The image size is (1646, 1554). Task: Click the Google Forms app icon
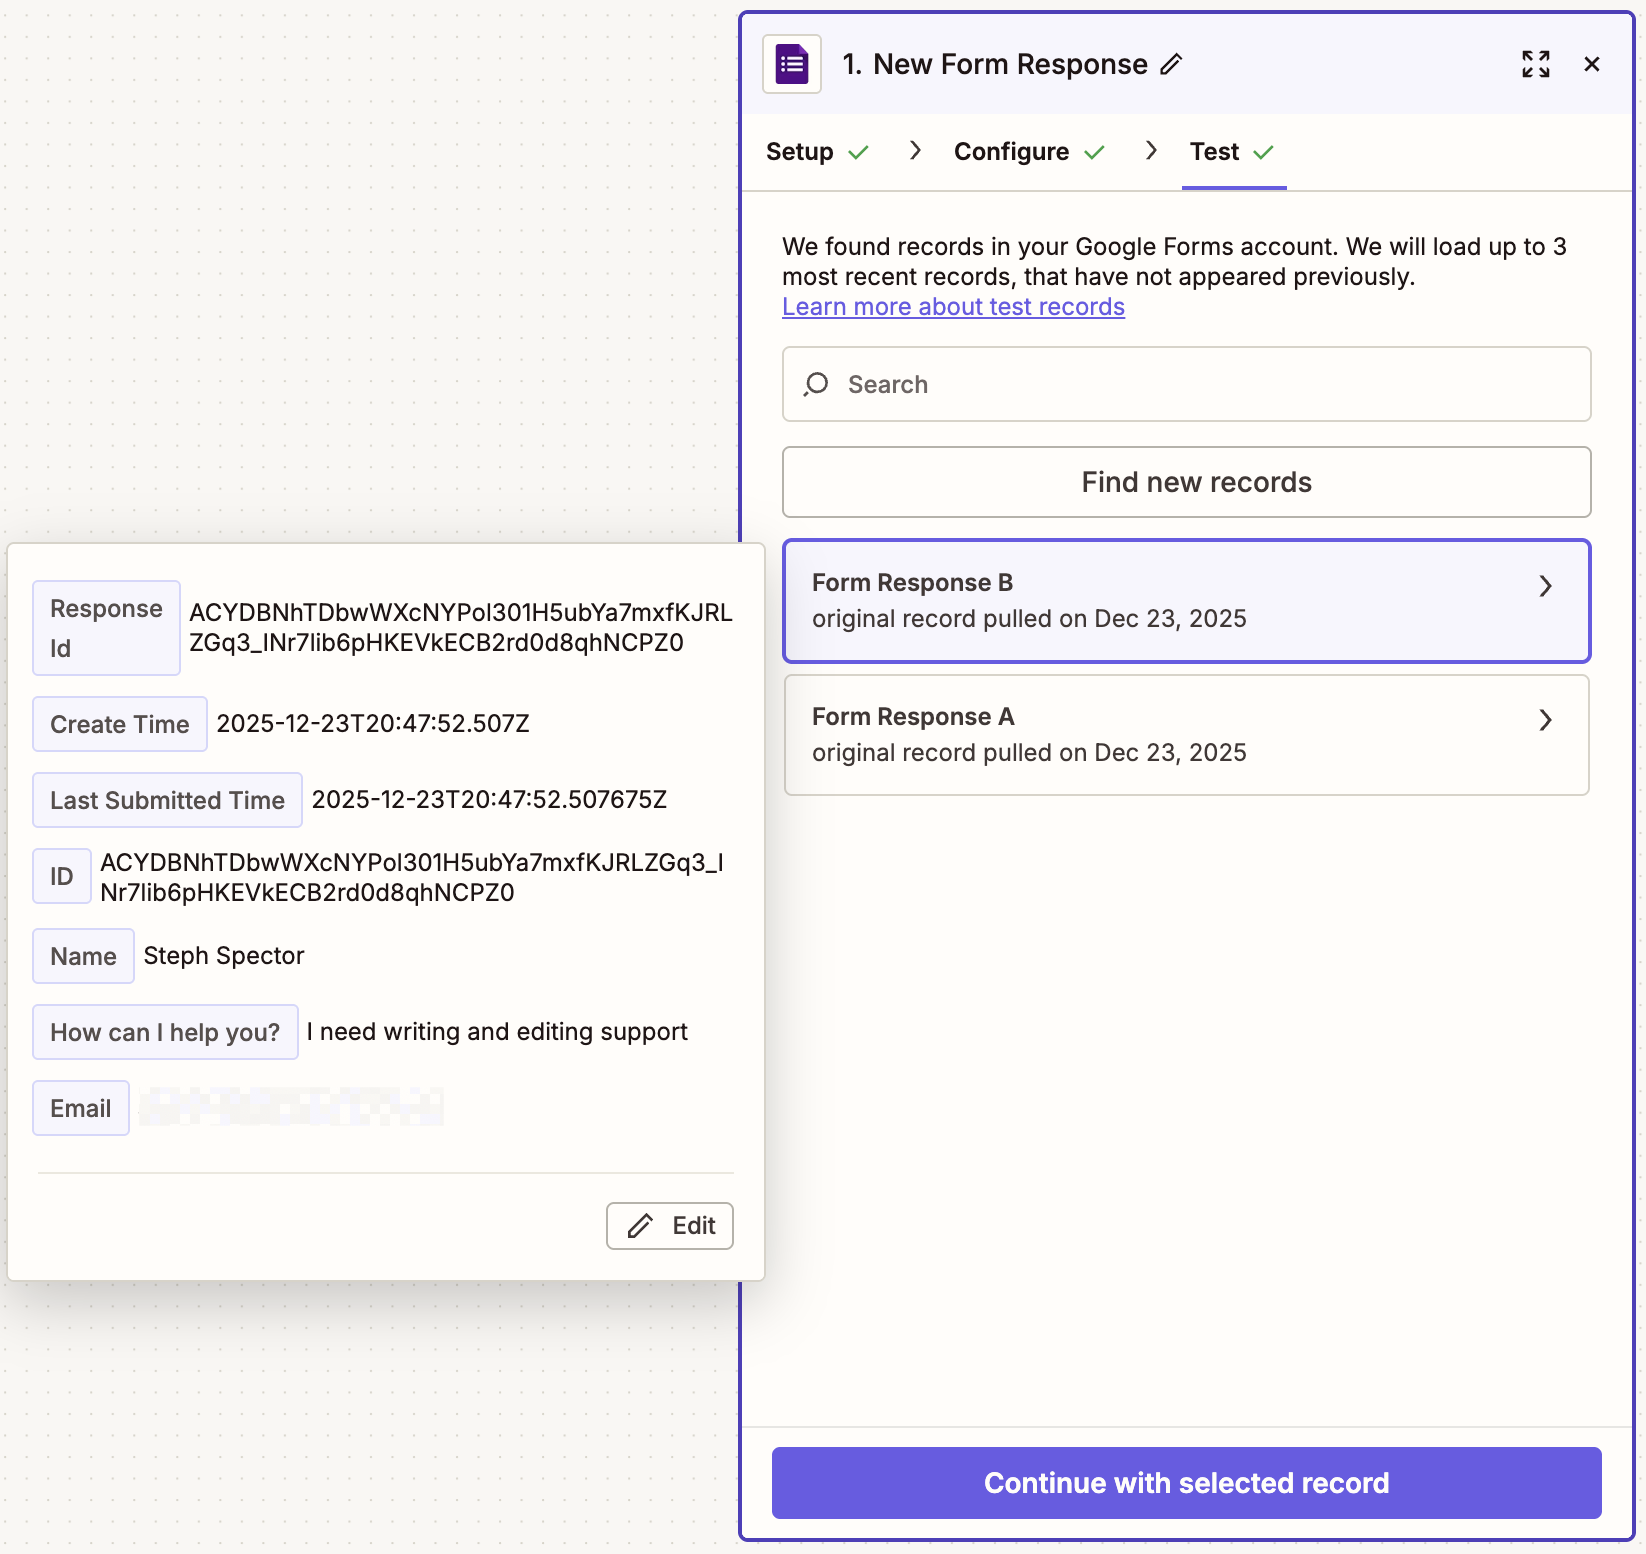(x=791, y=63)
